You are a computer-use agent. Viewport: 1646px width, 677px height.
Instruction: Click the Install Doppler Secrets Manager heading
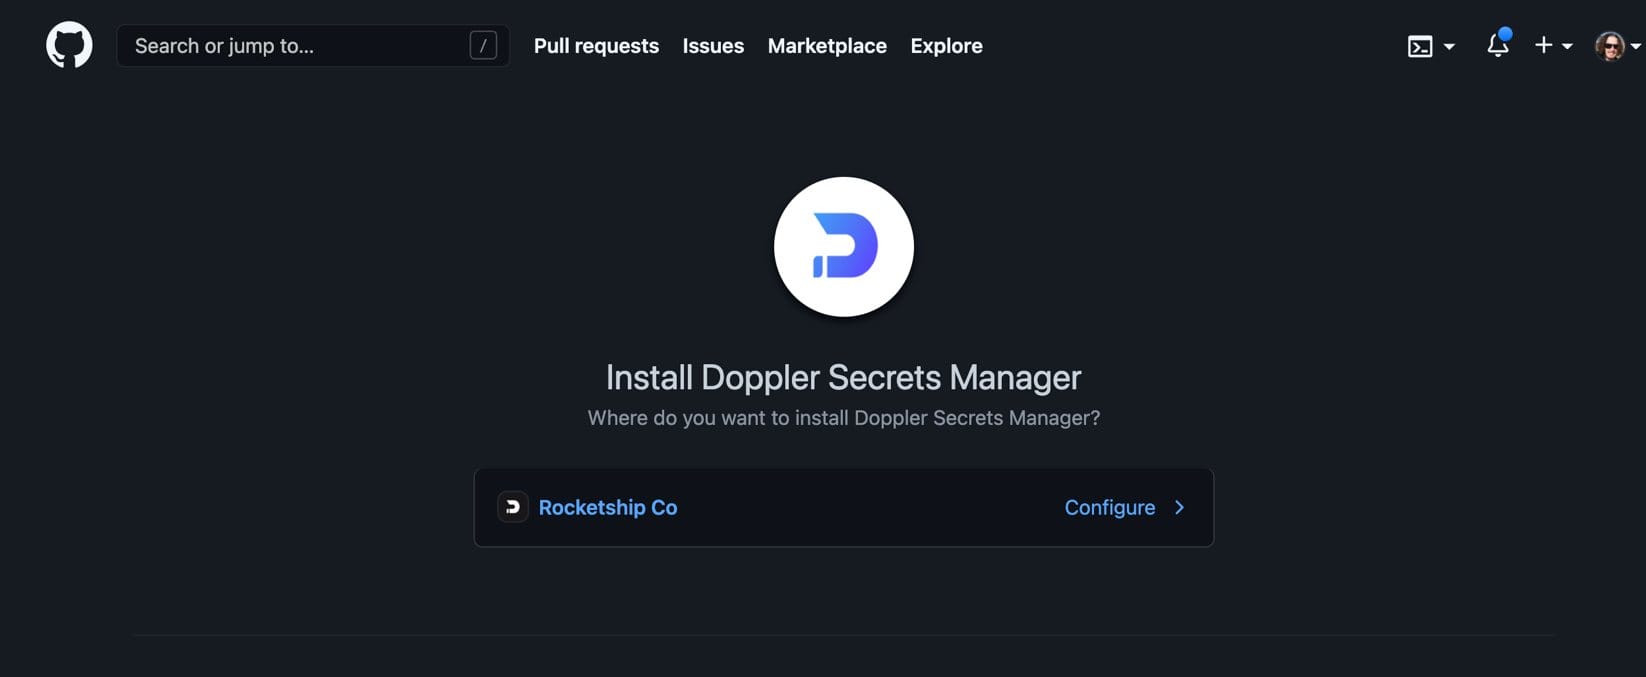tap(844, 377)
